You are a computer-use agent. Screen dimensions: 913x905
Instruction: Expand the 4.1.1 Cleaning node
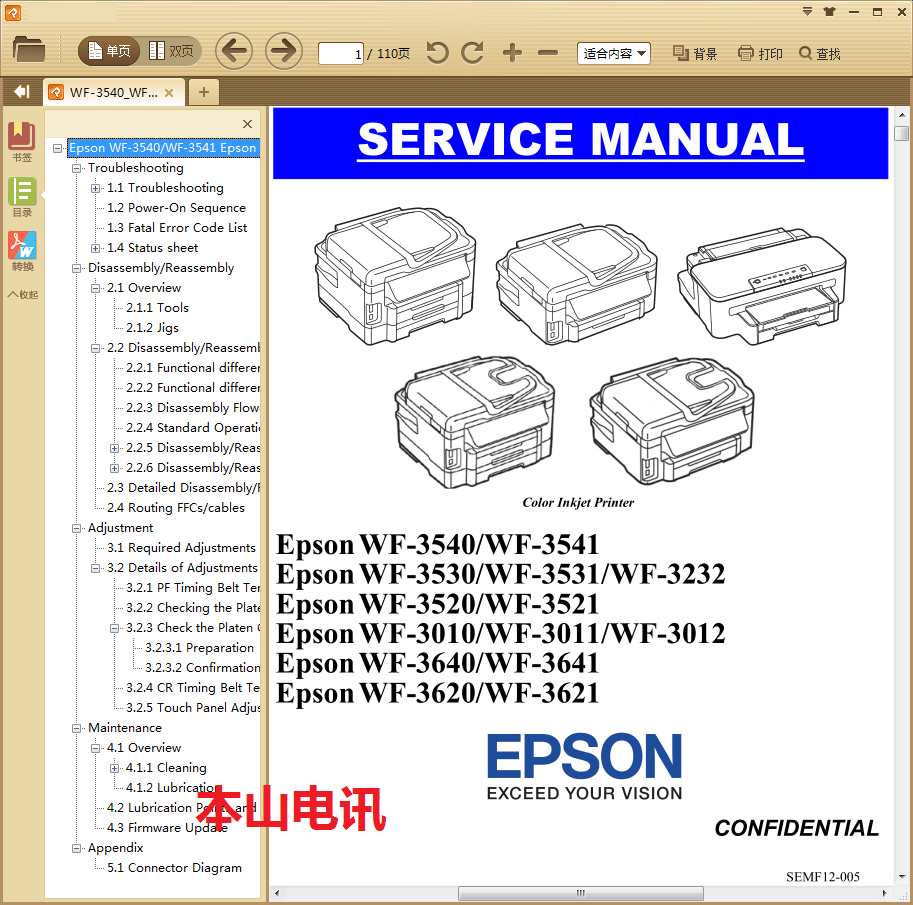[x=115, y=768]
